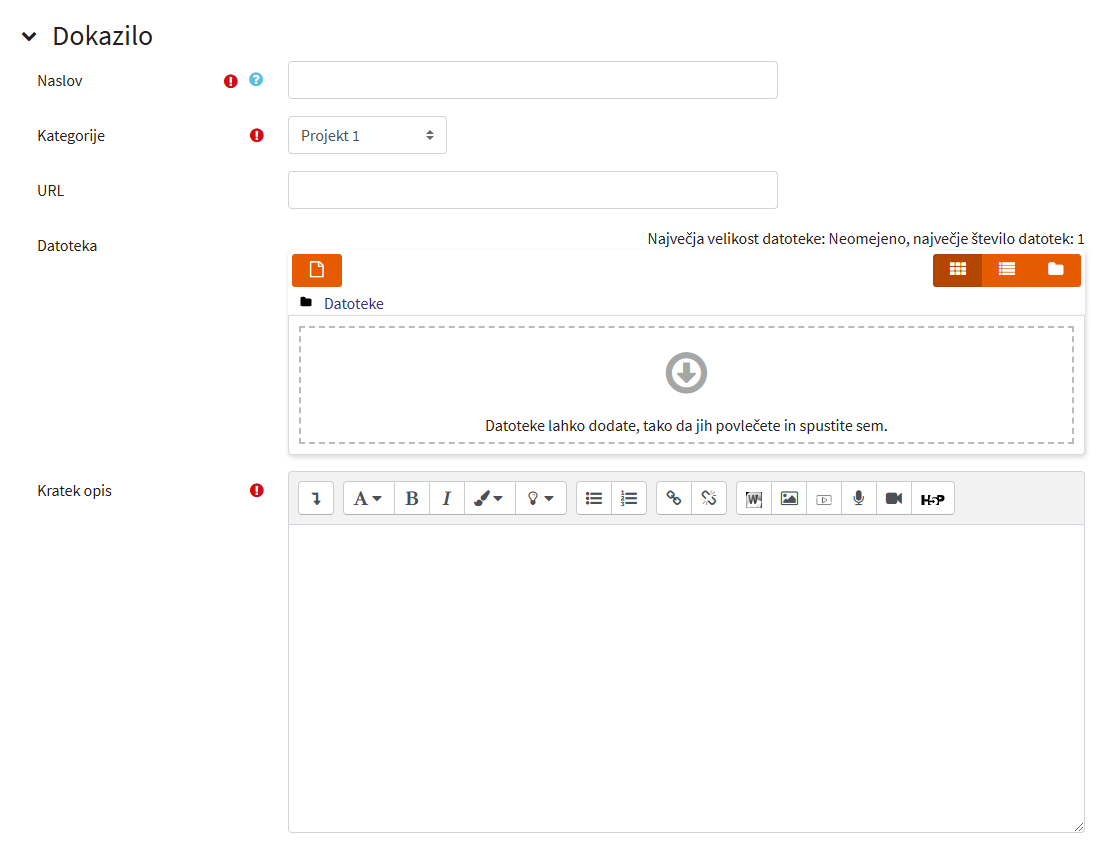Record video with the camera icon
1107x846 pixels.
point(894,498)
